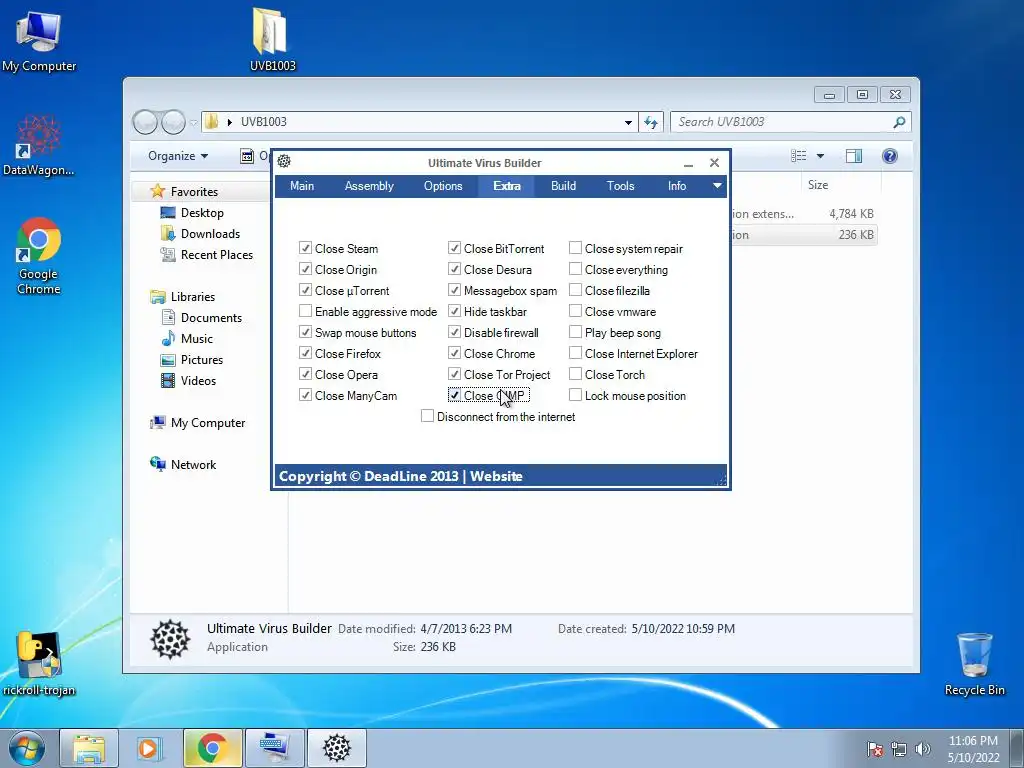Open the Options tab
This screenshot has width=1024, height=768.
click(x=443, y=186)
